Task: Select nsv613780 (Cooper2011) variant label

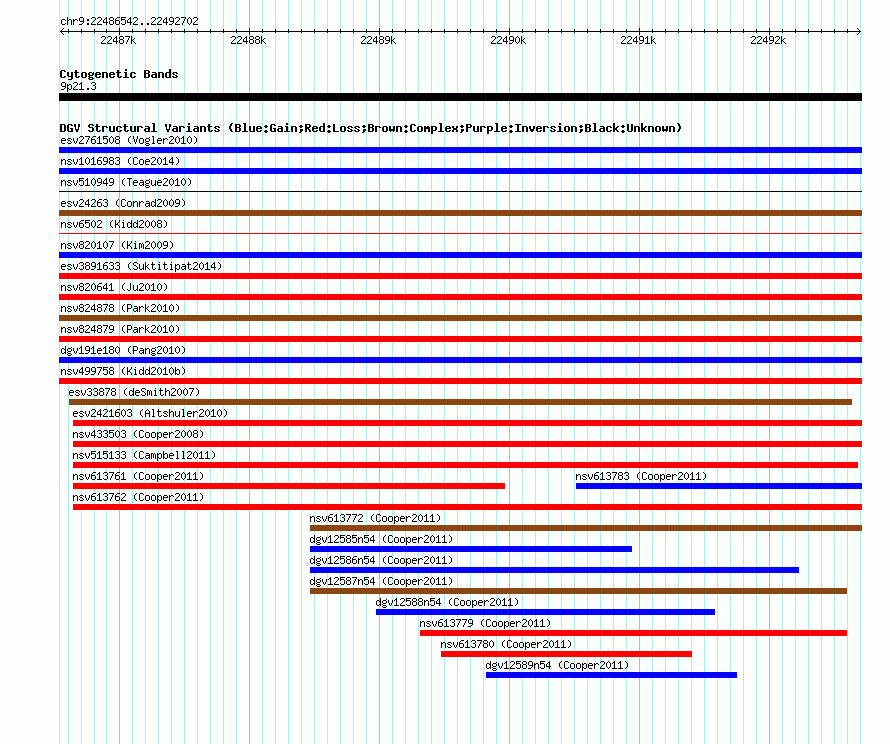Action: [x=506, y=644]
